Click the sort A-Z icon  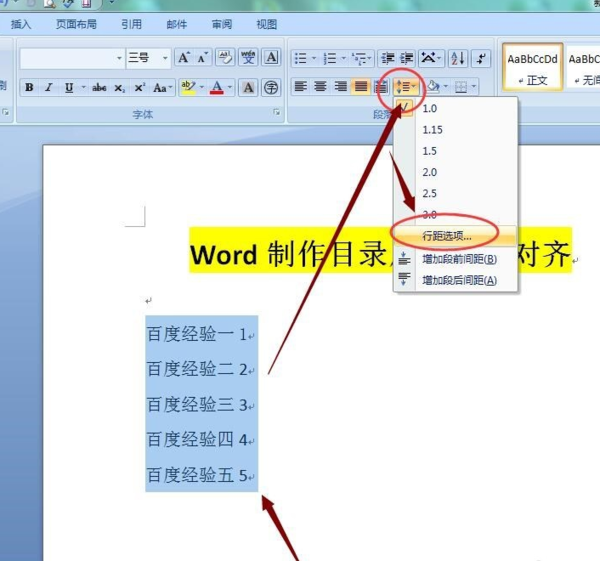458,58
